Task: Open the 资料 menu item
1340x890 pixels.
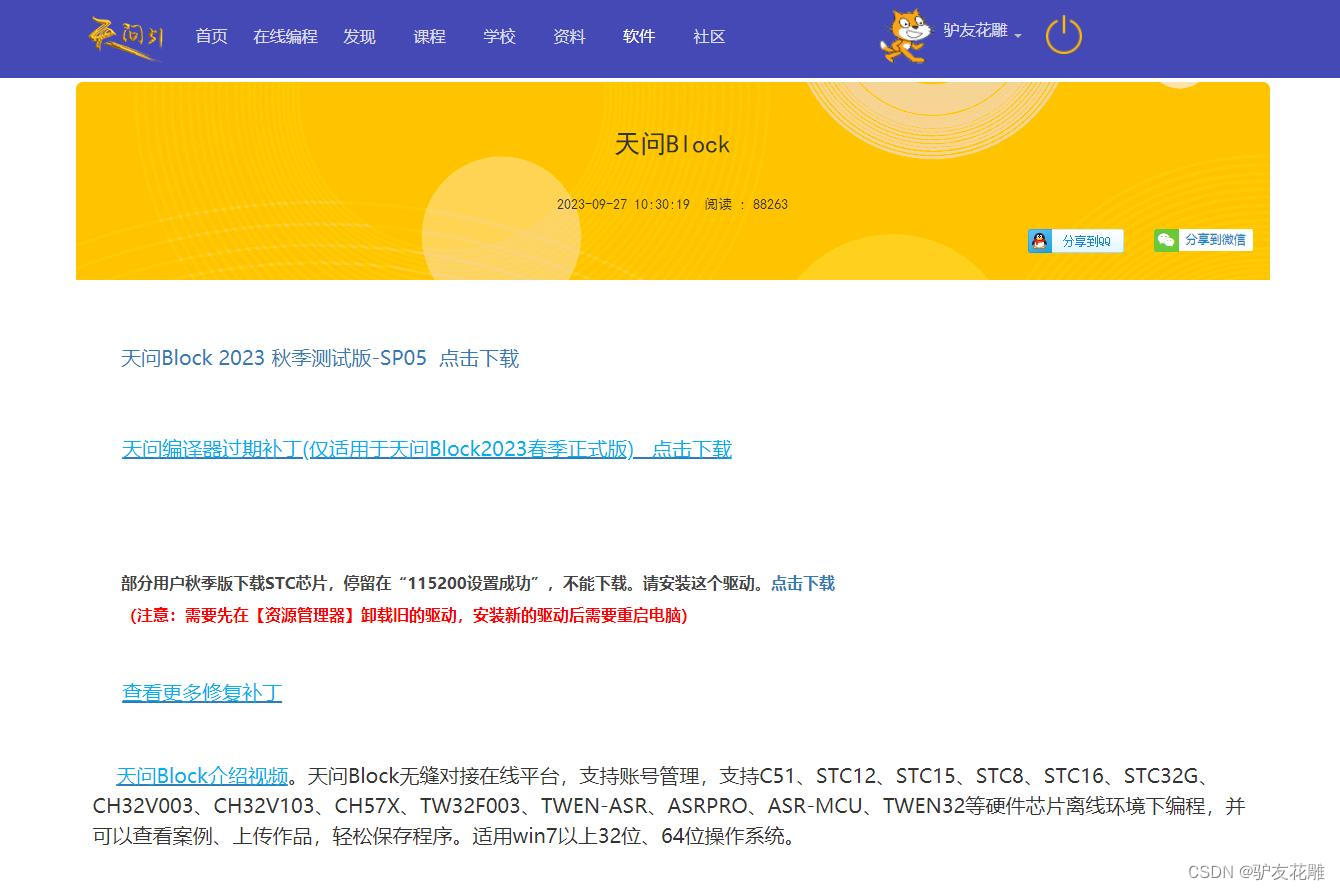Action: coord(569,36)
